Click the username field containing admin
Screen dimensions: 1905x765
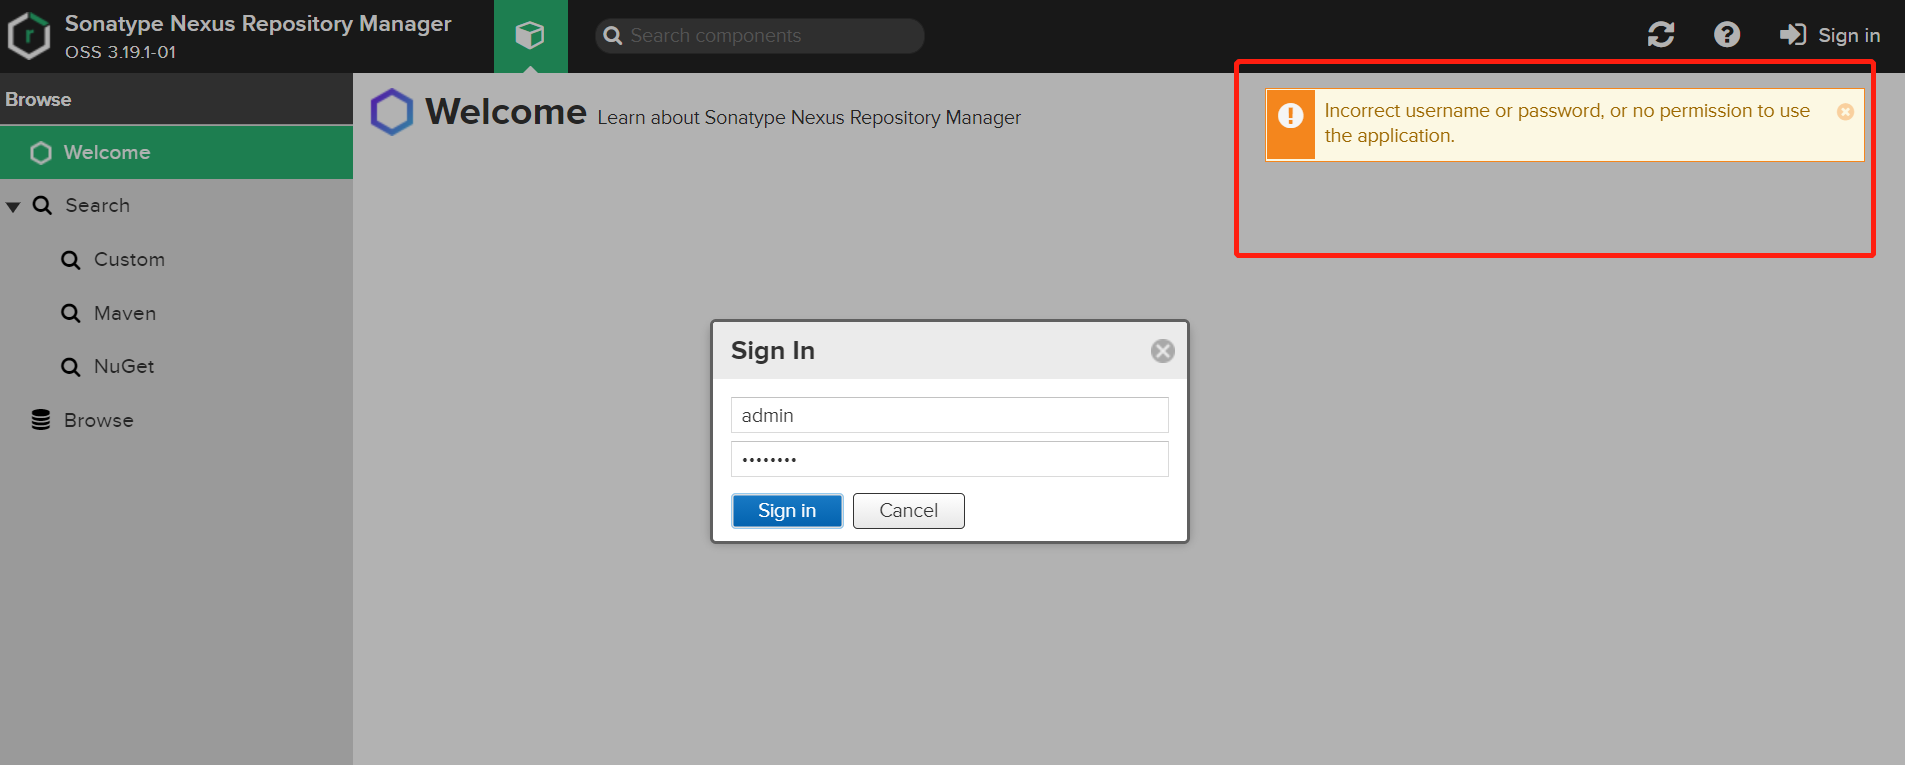949,415
